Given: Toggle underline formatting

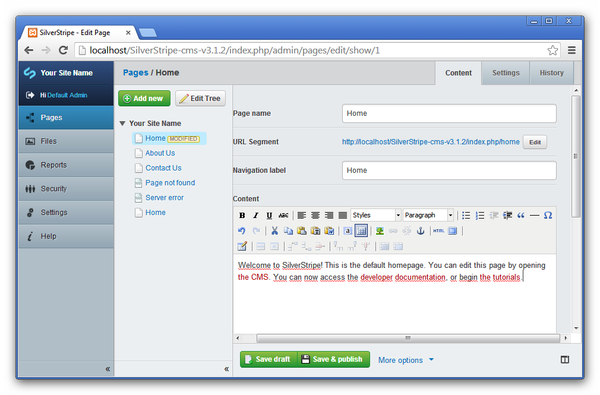Looking at the screenshot, I should [269, 215].
